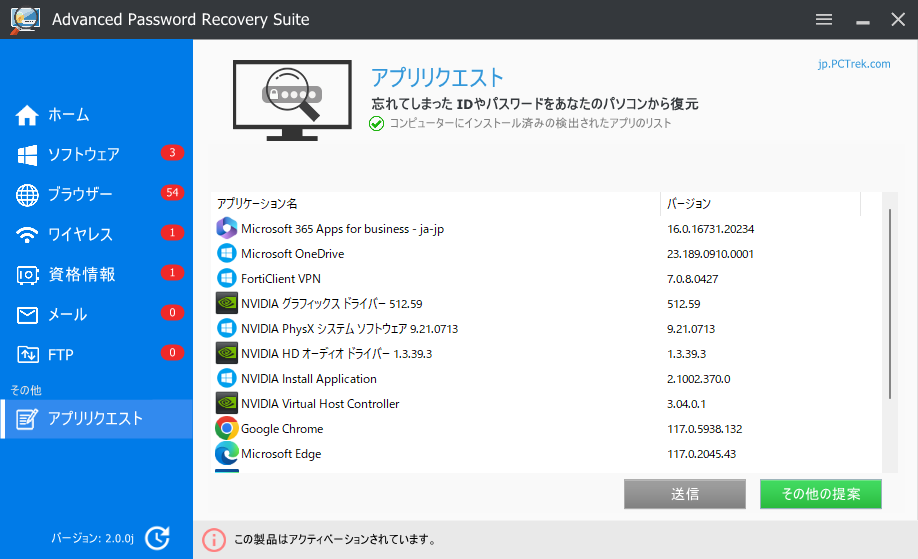
Task: Click the Google Chrome icon in list
Action: click(226, 429)
